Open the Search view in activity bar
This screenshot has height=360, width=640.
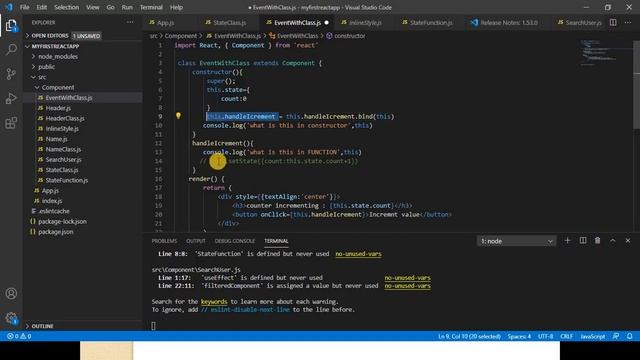(11, 50)
